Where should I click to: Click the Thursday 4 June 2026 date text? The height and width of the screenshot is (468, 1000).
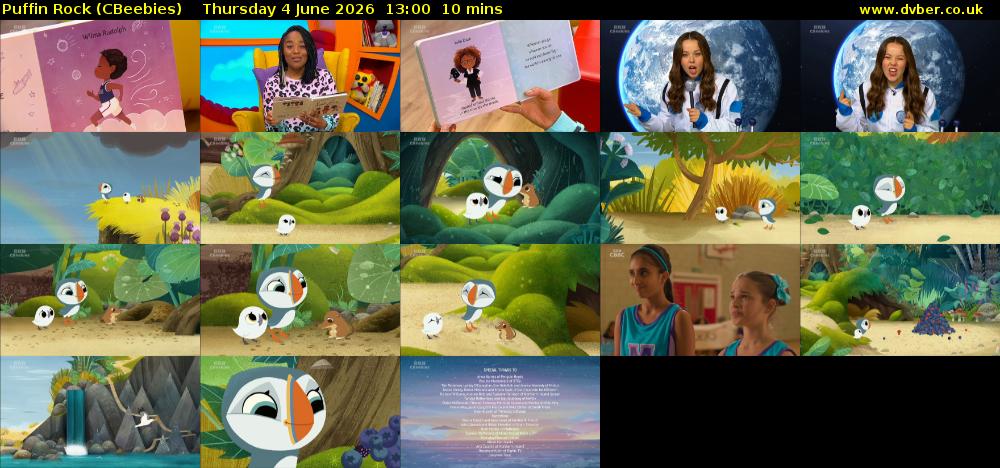click(290, 10)
